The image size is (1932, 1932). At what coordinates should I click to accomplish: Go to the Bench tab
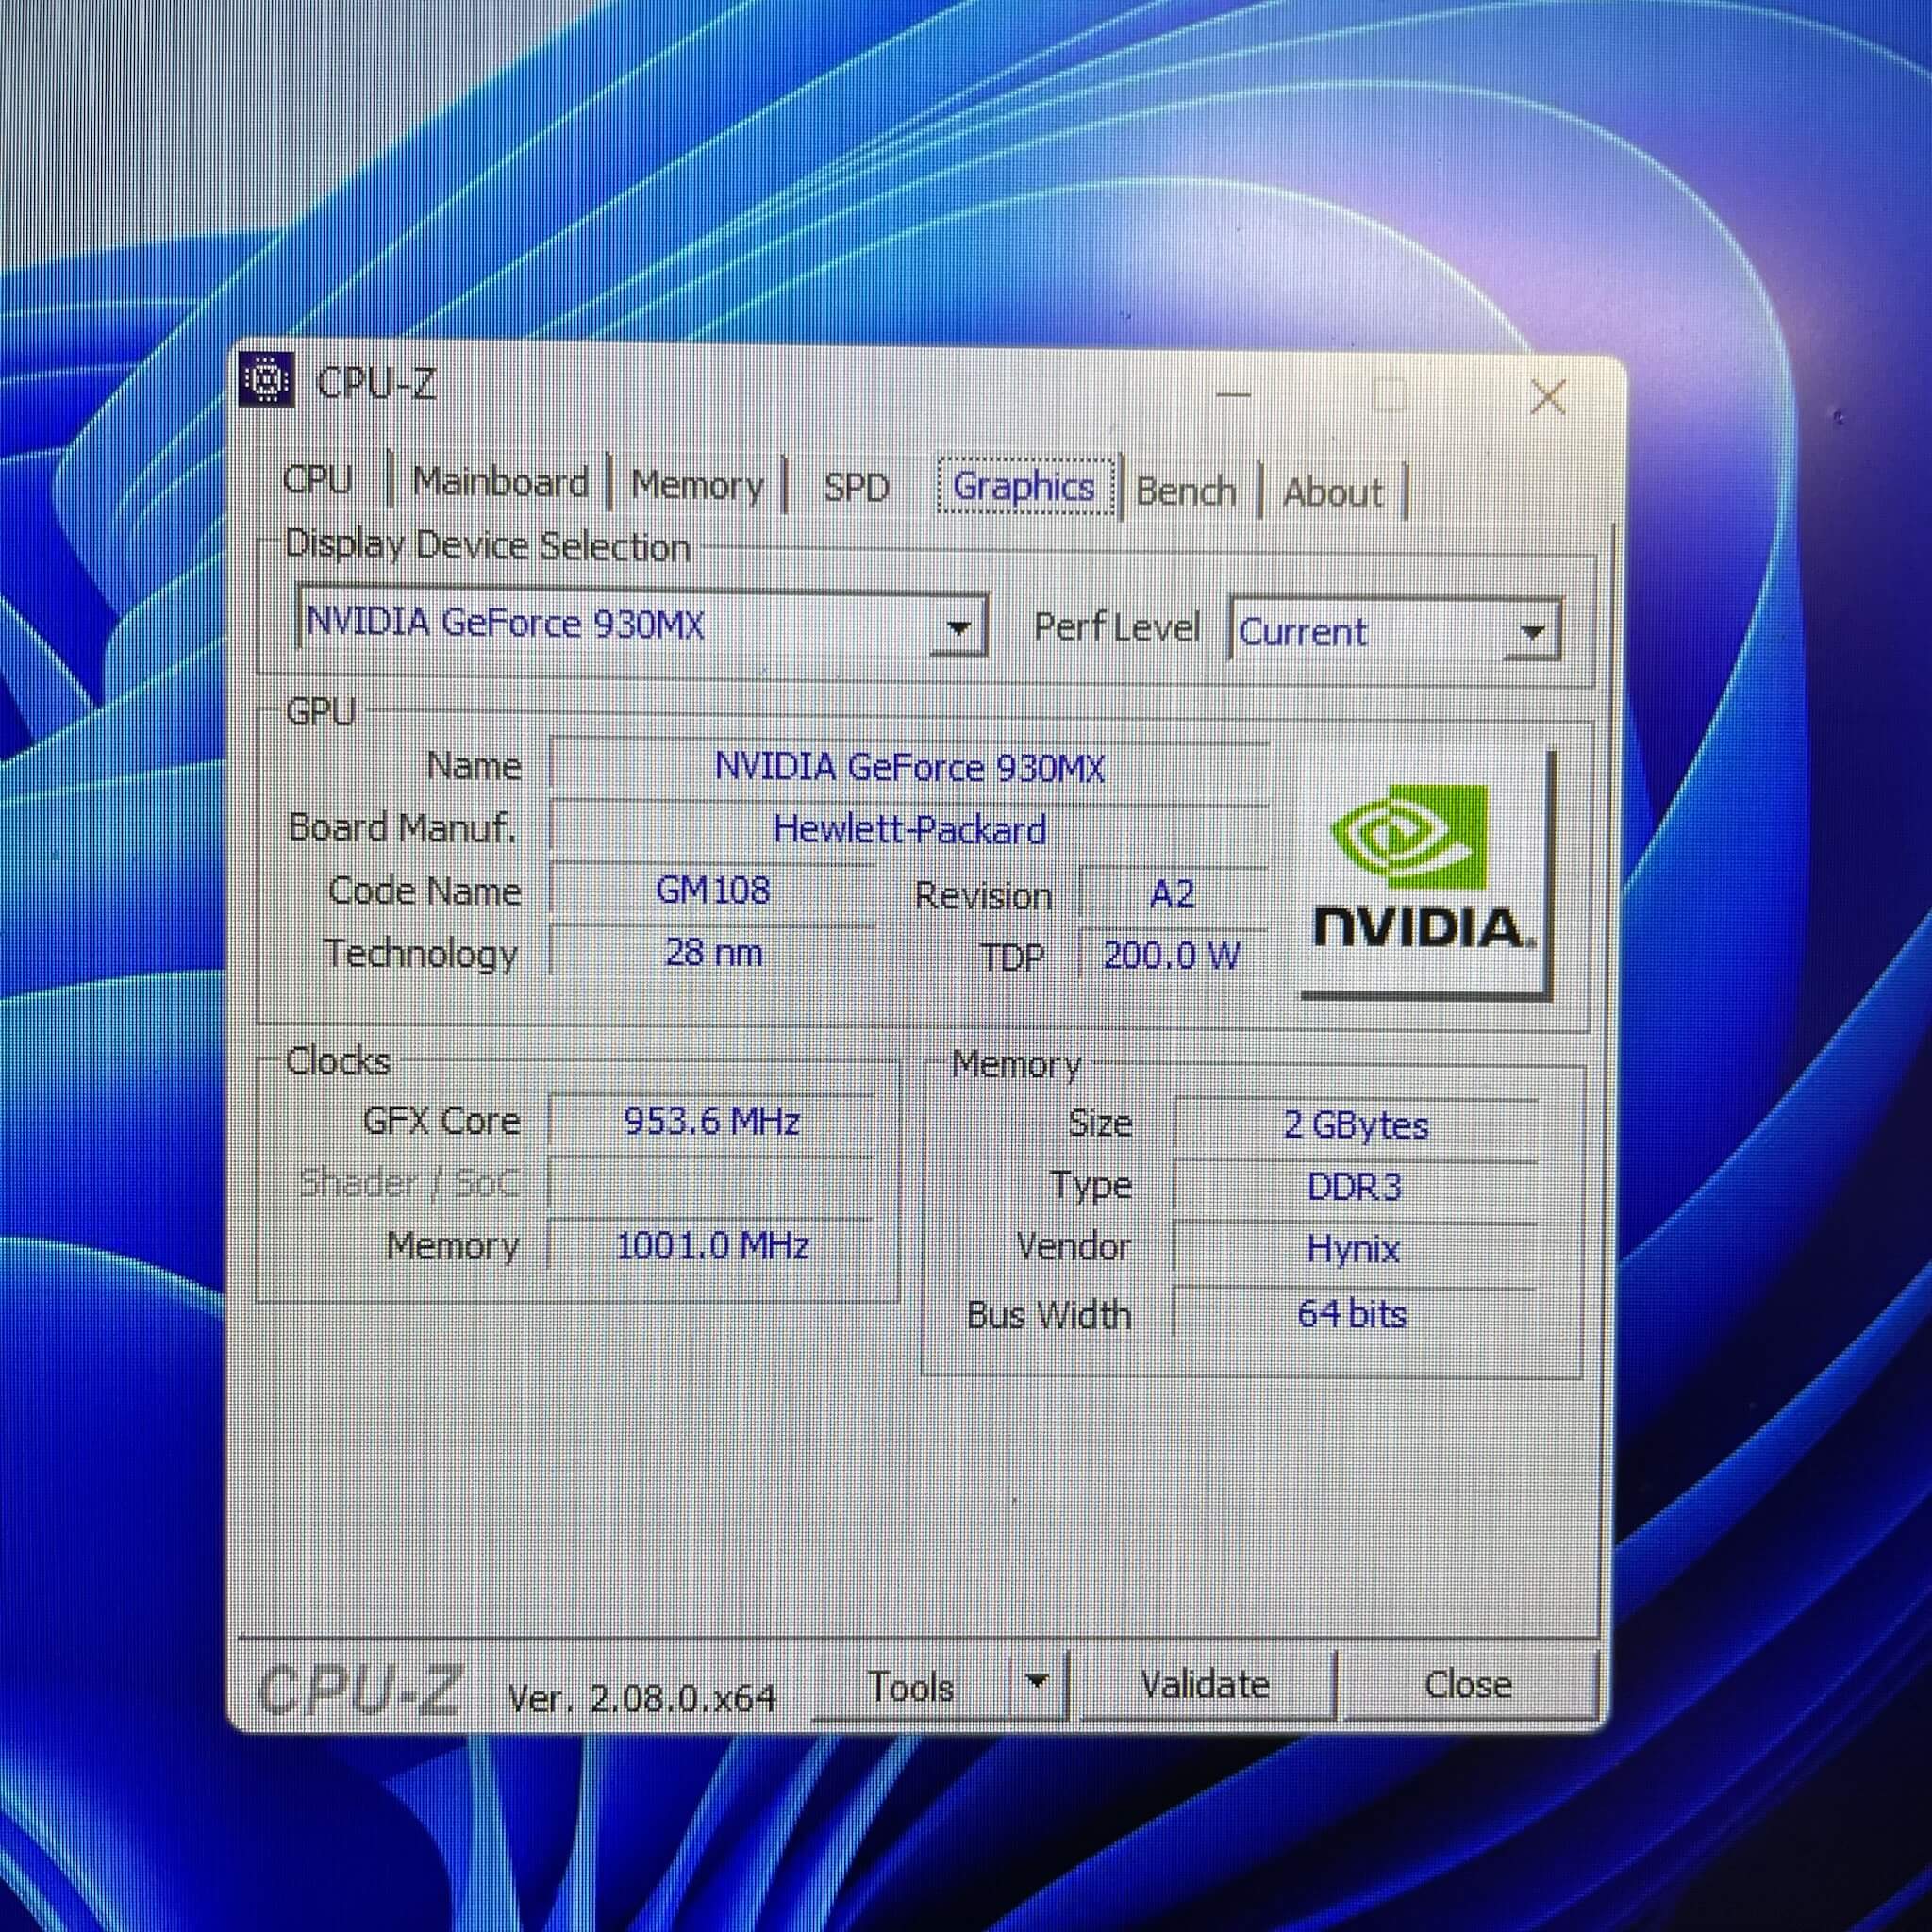click(x=1186, y=492)
